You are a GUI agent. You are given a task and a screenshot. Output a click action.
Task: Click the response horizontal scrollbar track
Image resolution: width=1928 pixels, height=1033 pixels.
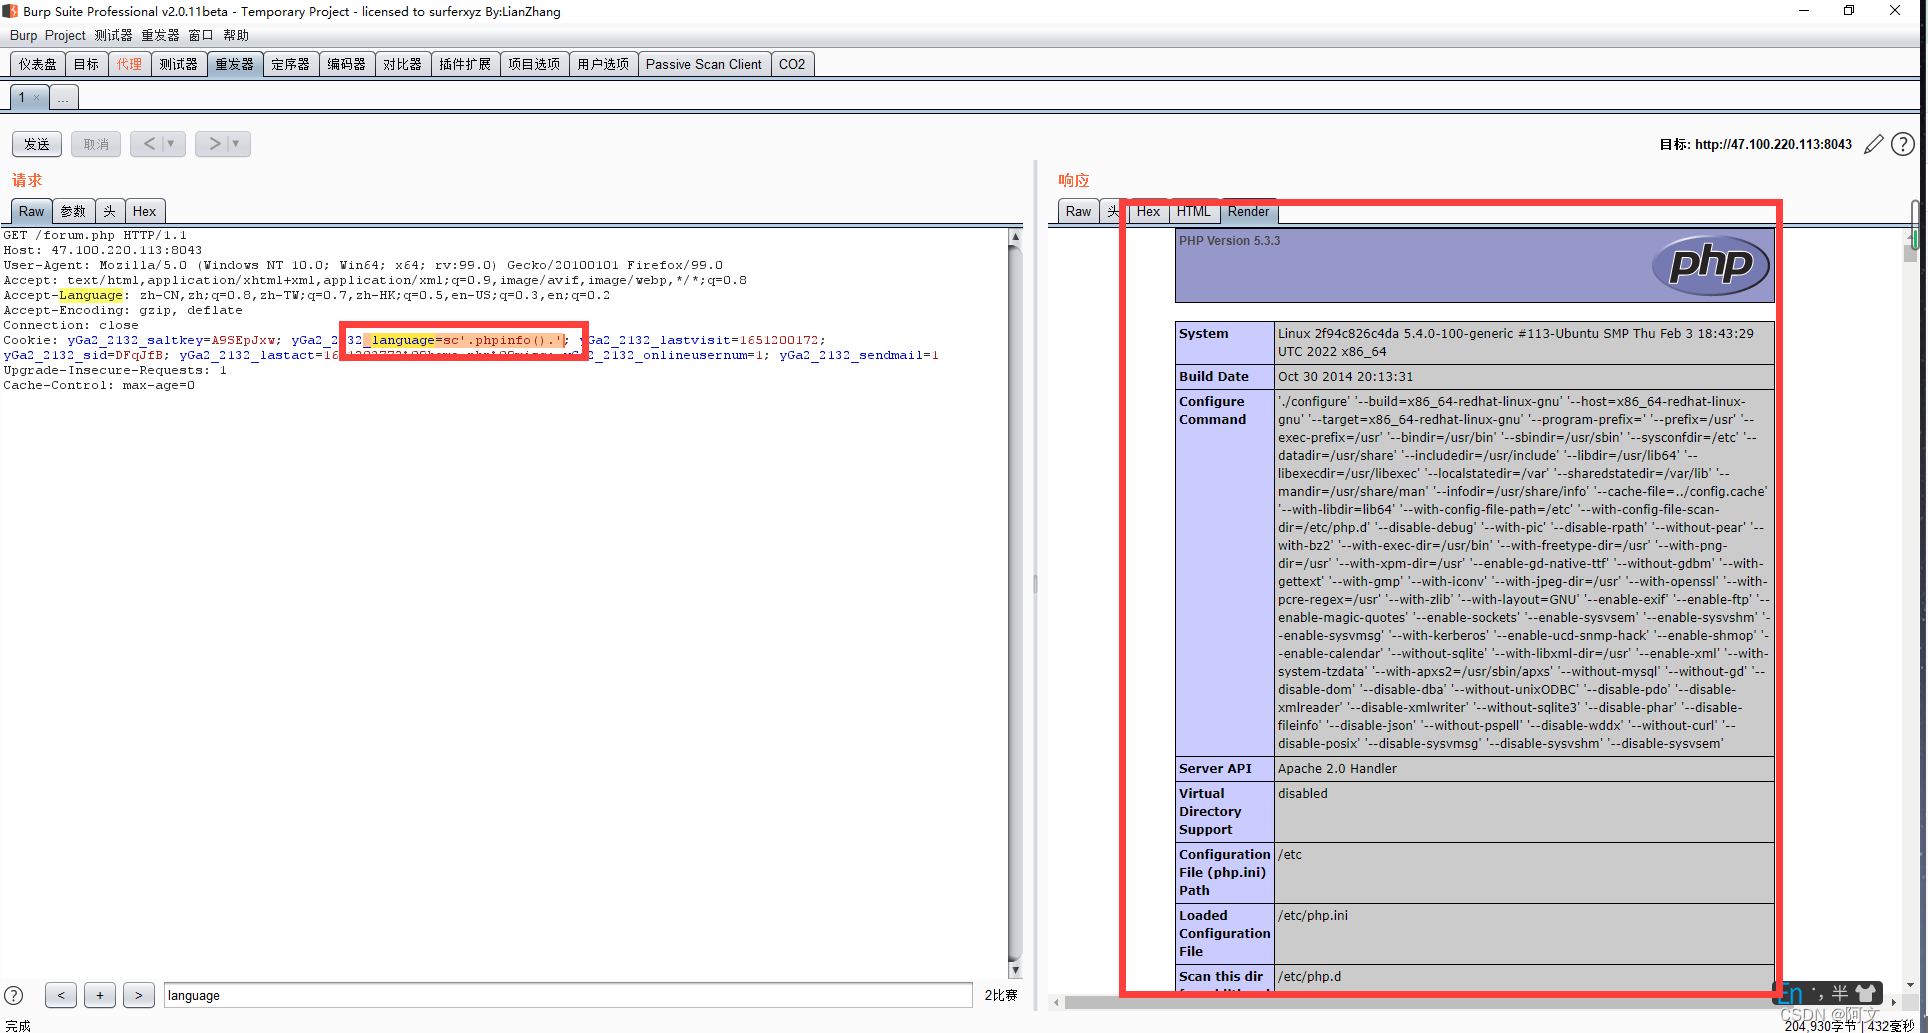pyautogui.click(x=1475, y=1002)
